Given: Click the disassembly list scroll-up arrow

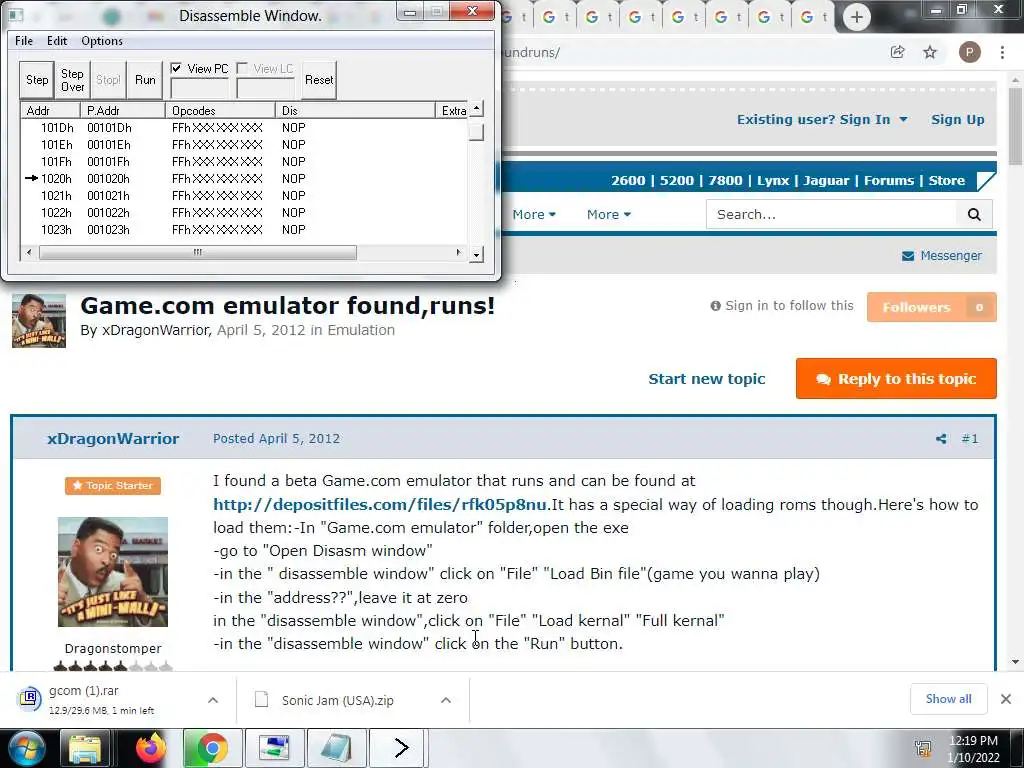Looking at the screenshot, I should click(x=477, y=109).
